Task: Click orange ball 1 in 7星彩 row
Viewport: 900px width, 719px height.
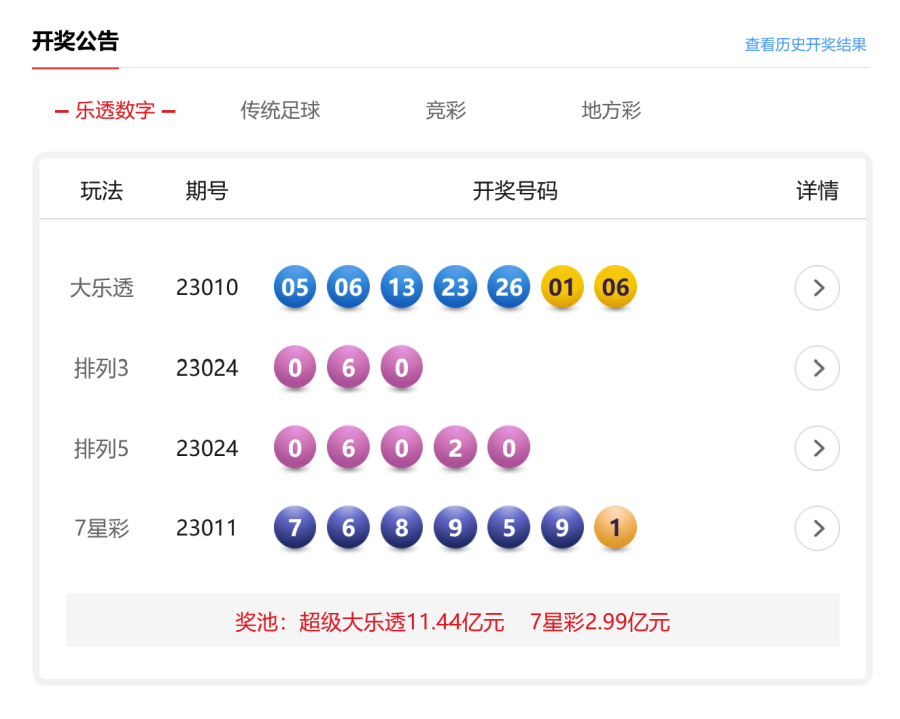Action: [615, 528]
